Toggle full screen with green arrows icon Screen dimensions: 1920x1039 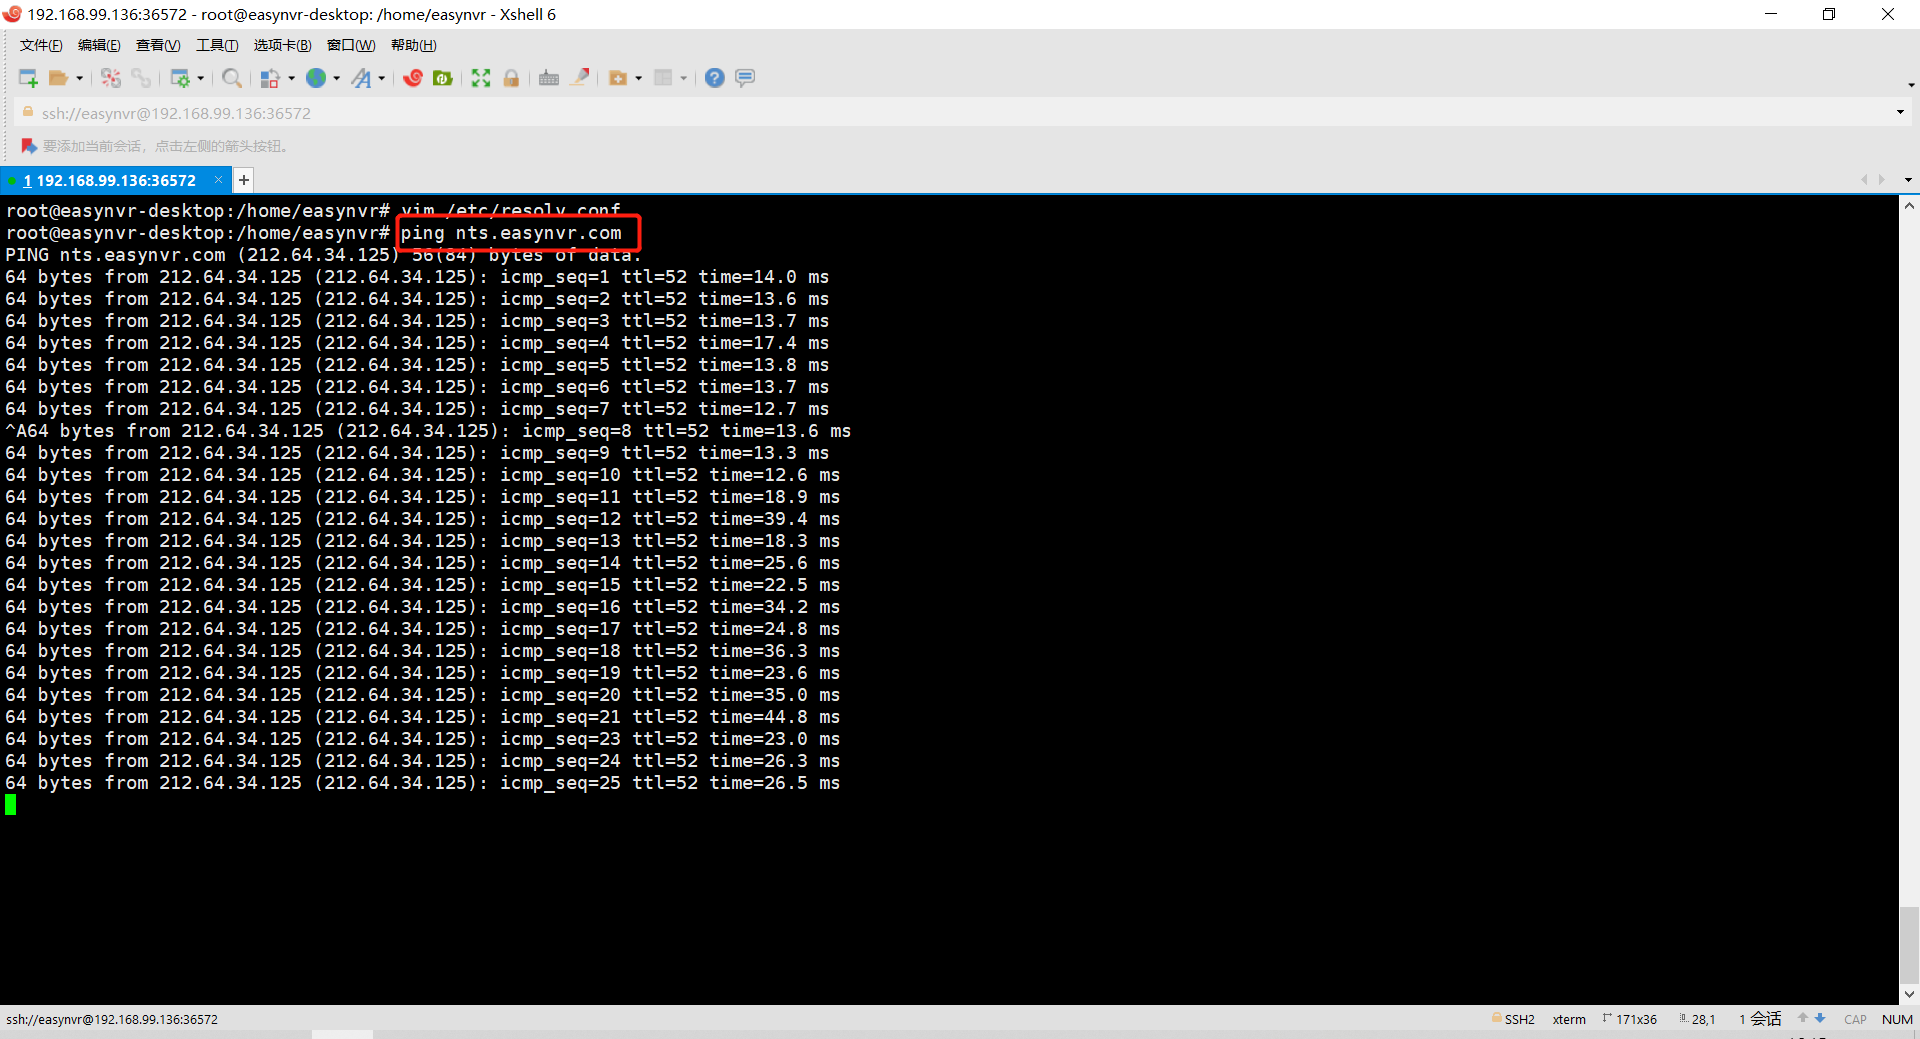(x=481, y=78)
